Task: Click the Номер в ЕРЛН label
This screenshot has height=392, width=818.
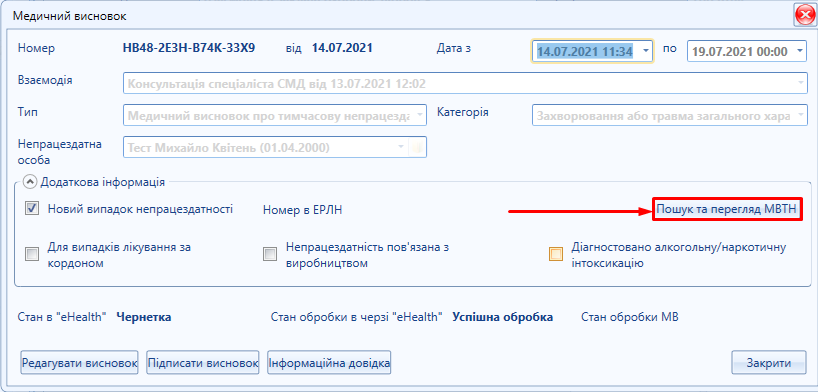Action: [303, 210]
